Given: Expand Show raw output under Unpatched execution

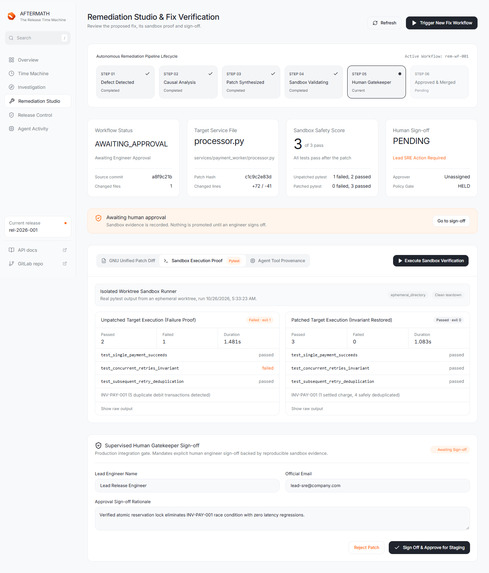Looking at the screenshot, I should 117,409.
